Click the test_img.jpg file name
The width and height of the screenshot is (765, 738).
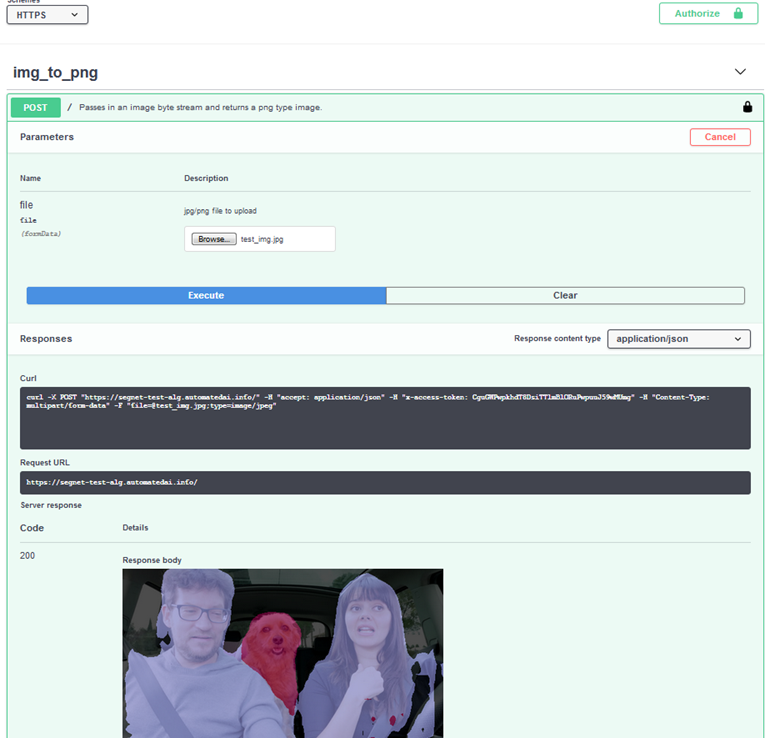coord(262,239)
